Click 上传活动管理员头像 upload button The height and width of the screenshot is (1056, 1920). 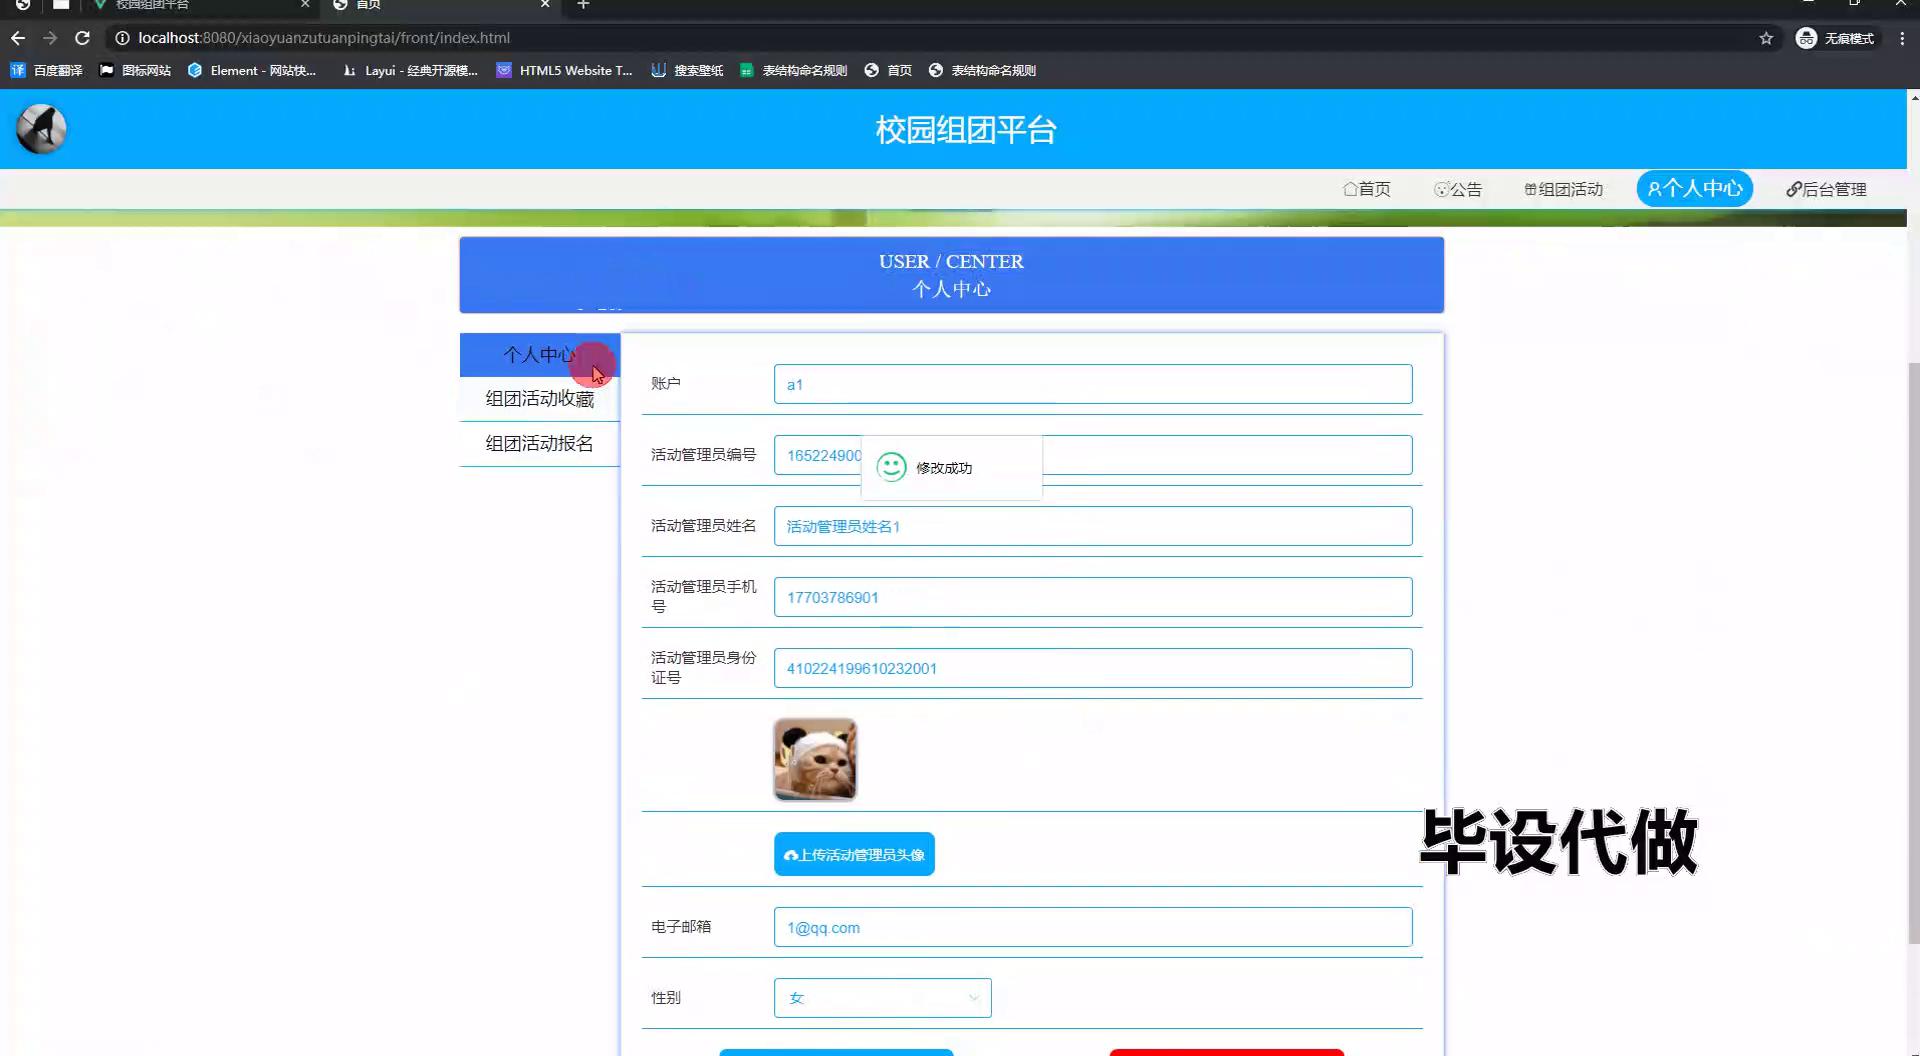click(854, 855)
